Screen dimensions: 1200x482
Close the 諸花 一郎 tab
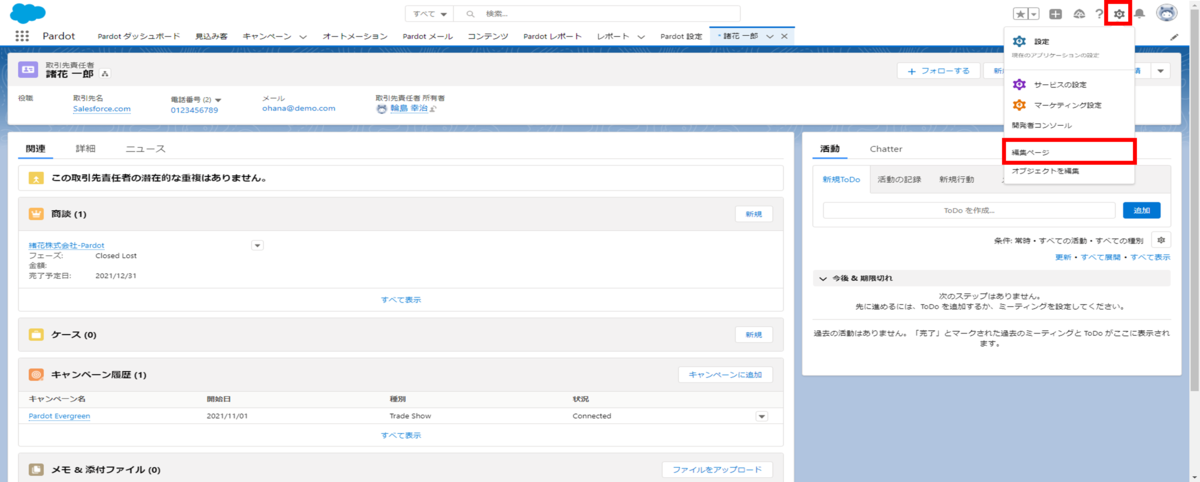(x=785, y=36)
